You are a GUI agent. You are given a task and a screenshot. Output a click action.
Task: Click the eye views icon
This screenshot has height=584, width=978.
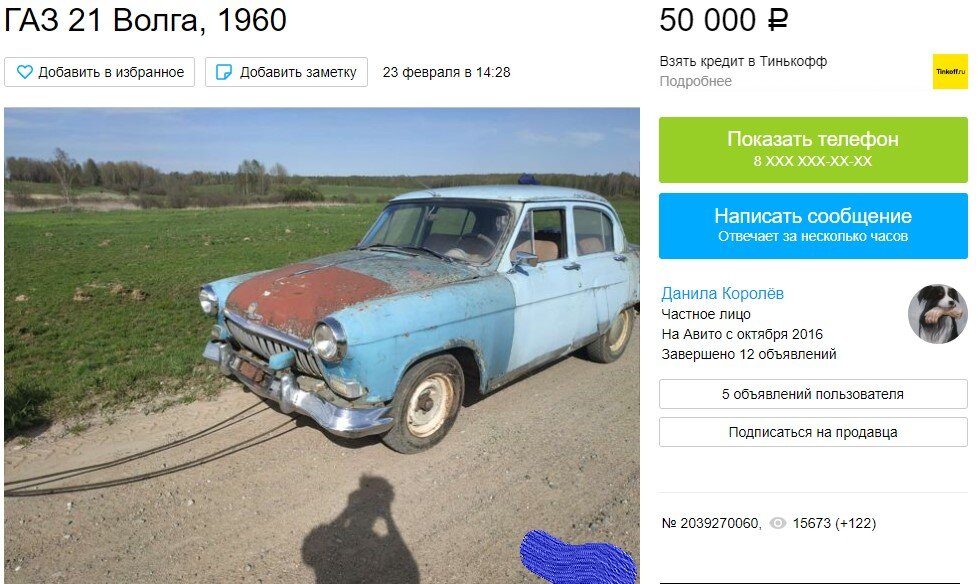[777, 523]
